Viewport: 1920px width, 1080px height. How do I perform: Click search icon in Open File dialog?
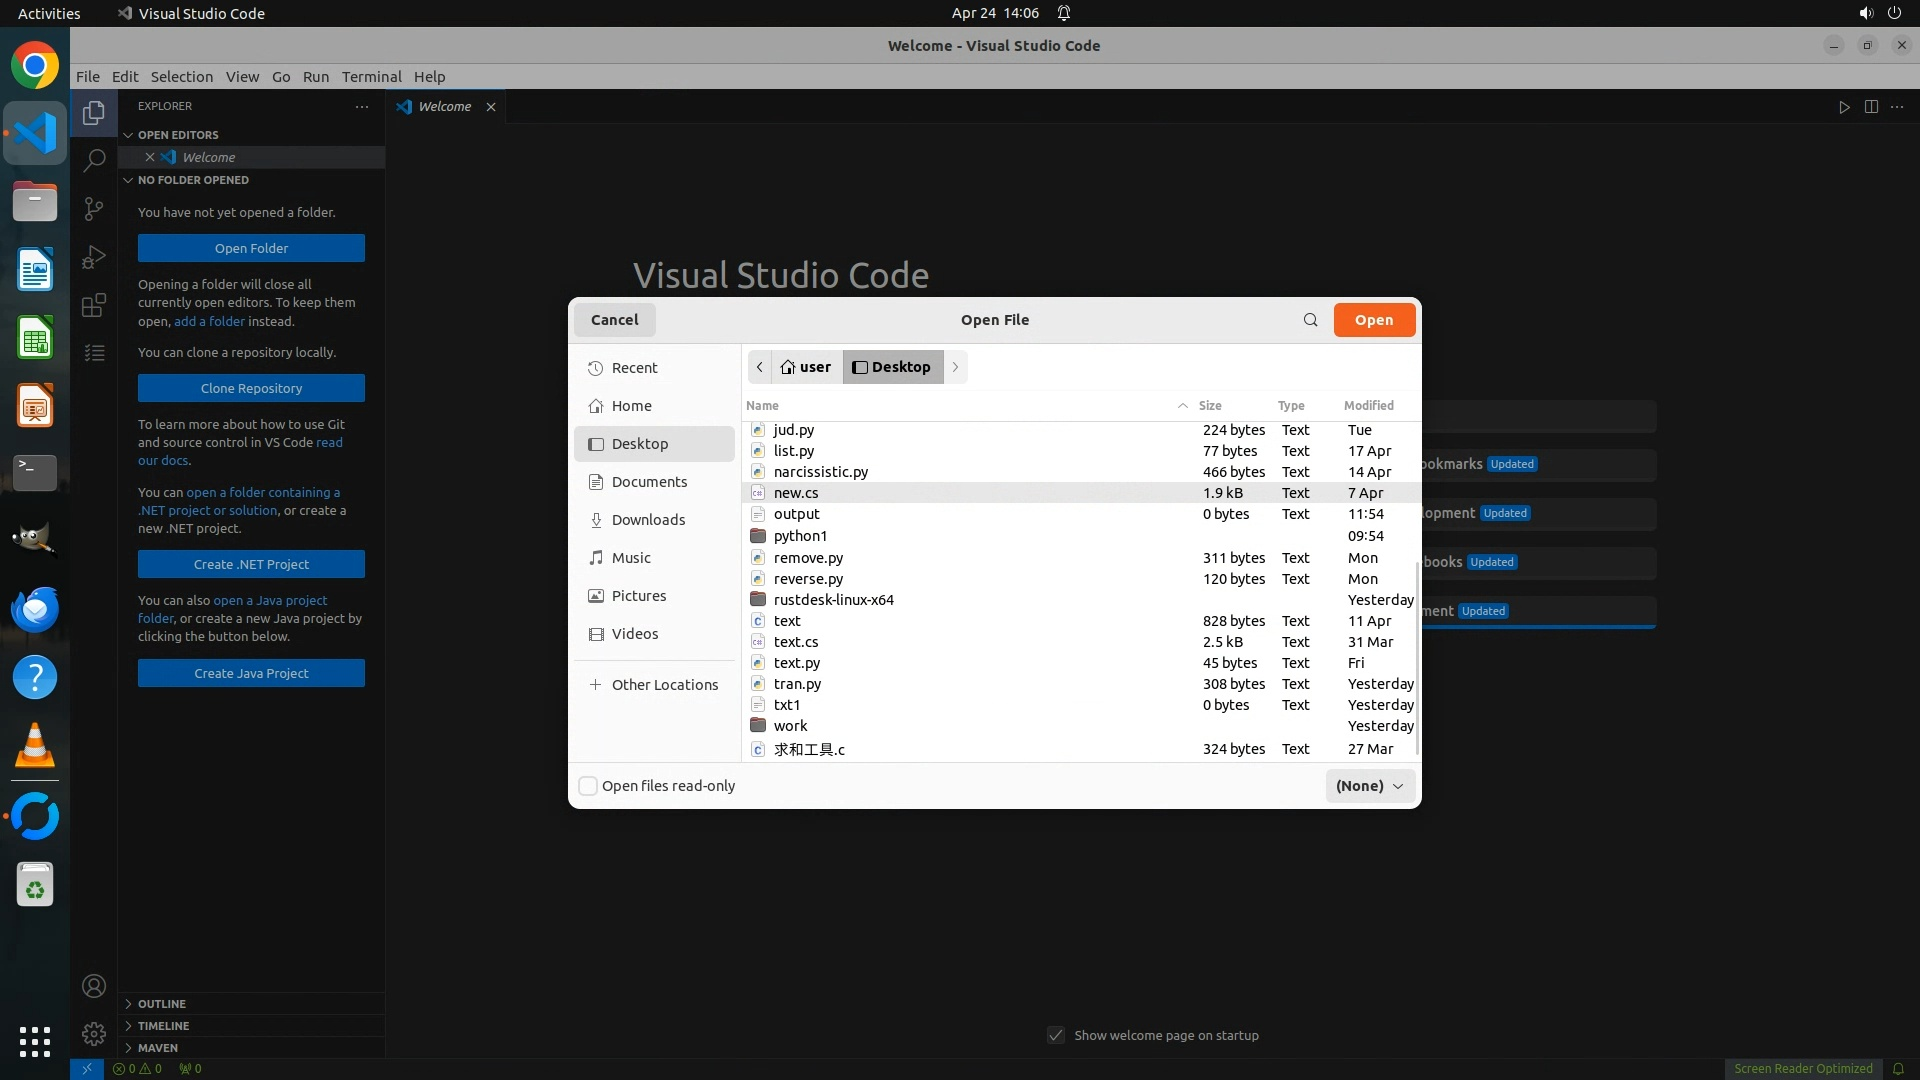tap(1310, 320)
